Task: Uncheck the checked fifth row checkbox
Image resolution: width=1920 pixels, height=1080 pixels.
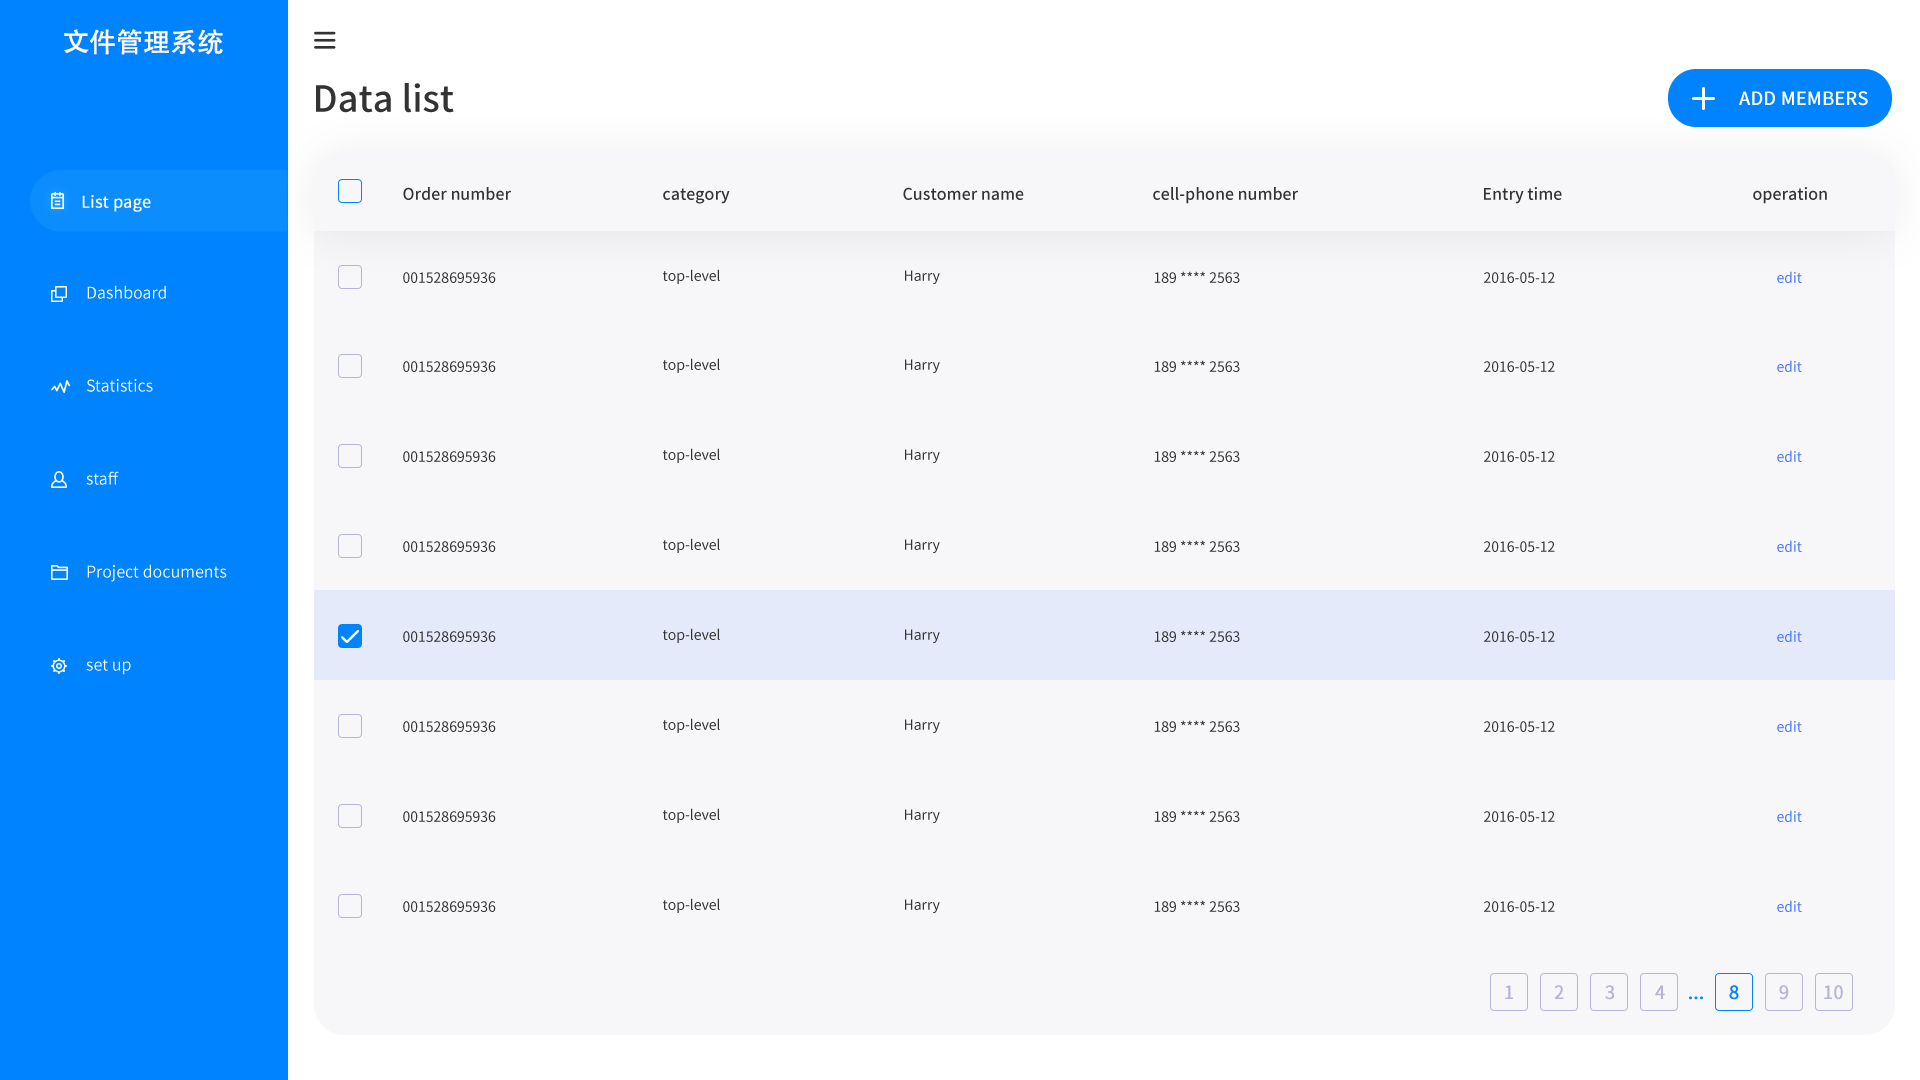Action: click(350, 636)
